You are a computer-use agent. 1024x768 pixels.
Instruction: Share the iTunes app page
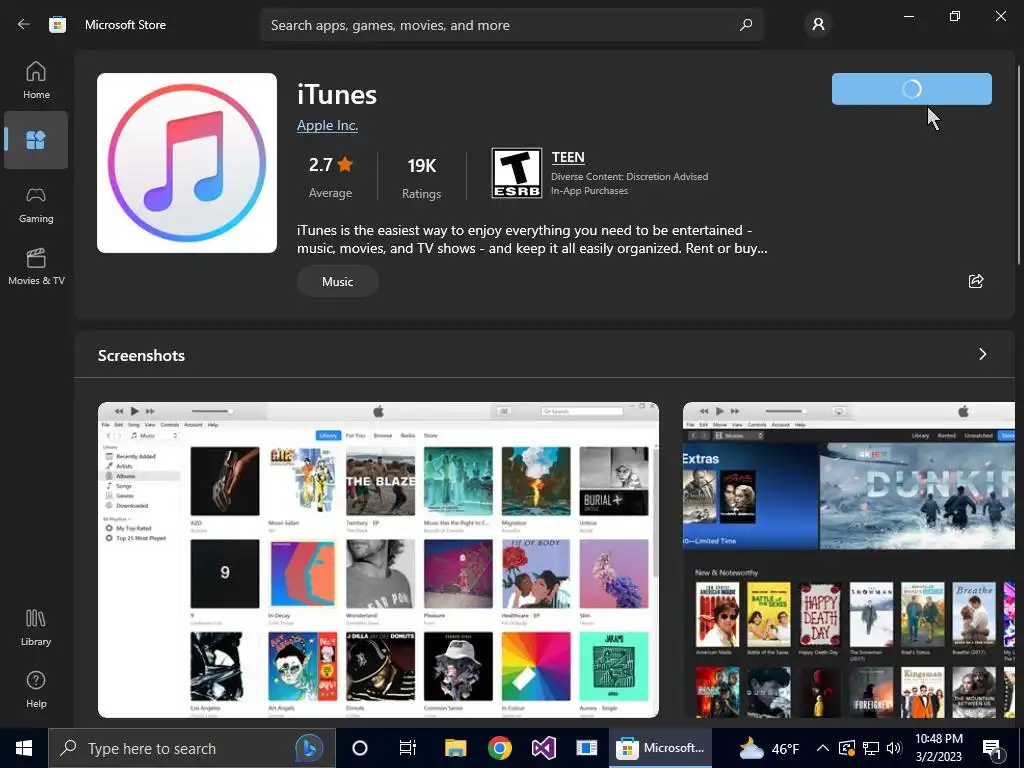coord(976,281)
